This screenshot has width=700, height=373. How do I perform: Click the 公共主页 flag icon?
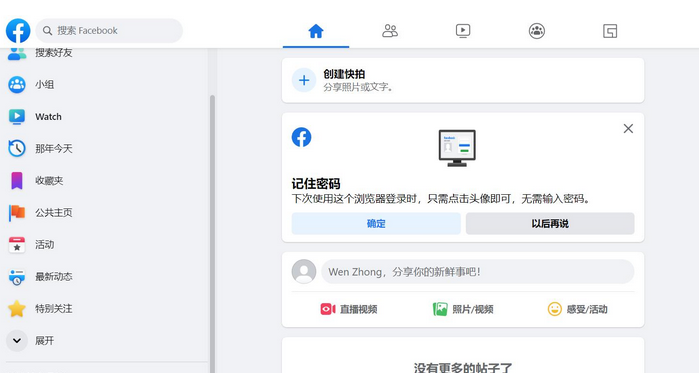coord(17,213)
